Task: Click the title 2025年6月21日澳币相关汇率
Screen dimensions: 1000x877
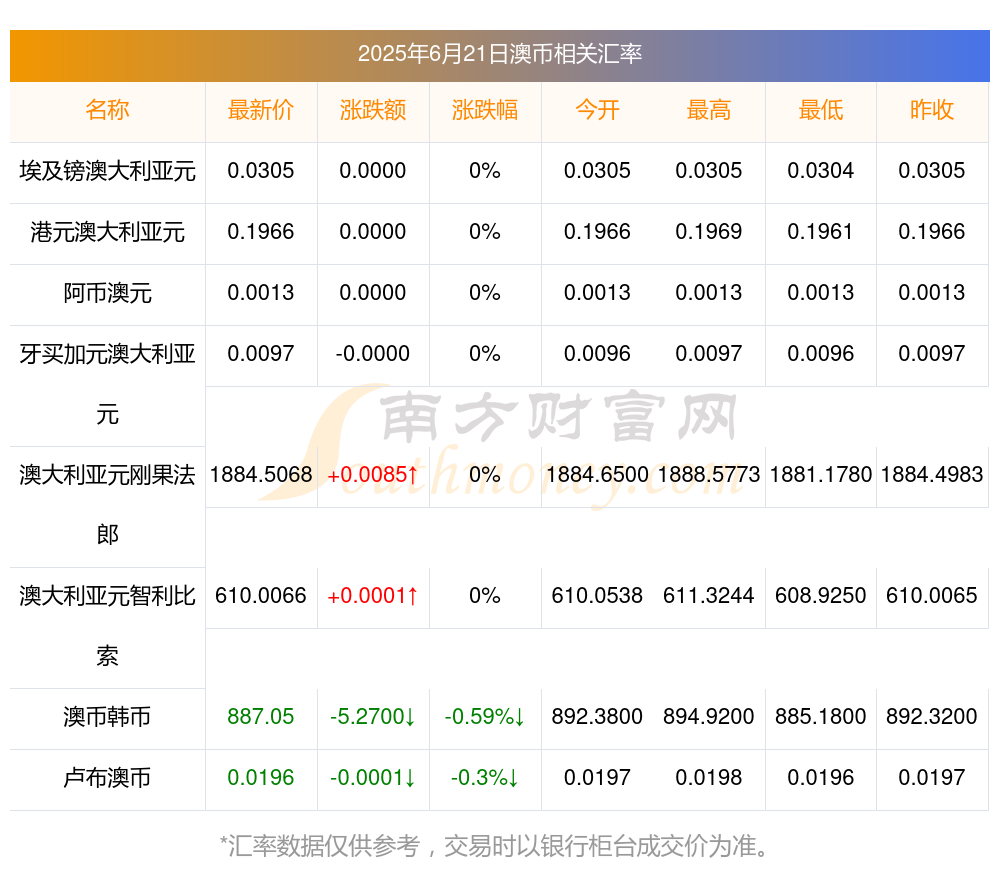Action: pyautogui.click(x=499, y=54)
